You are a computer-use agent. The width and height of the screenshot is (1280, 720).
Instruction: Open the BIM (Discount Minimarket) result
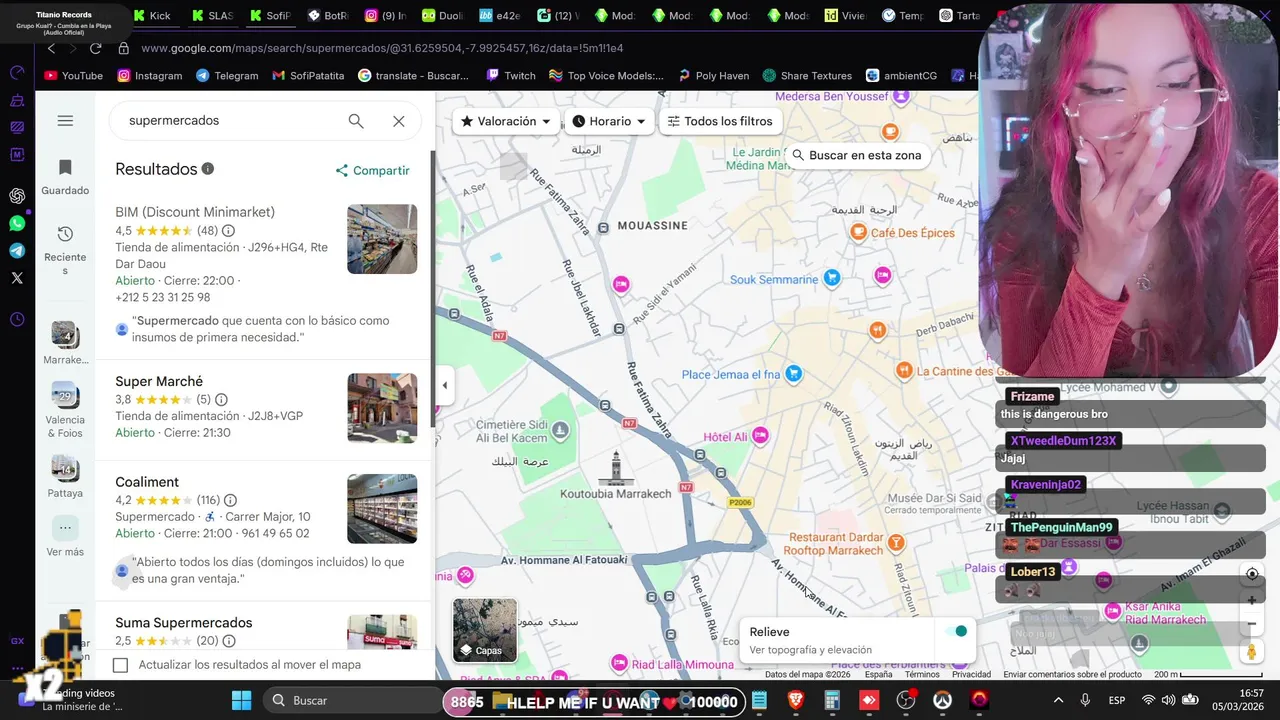click(x=195, y=212)
